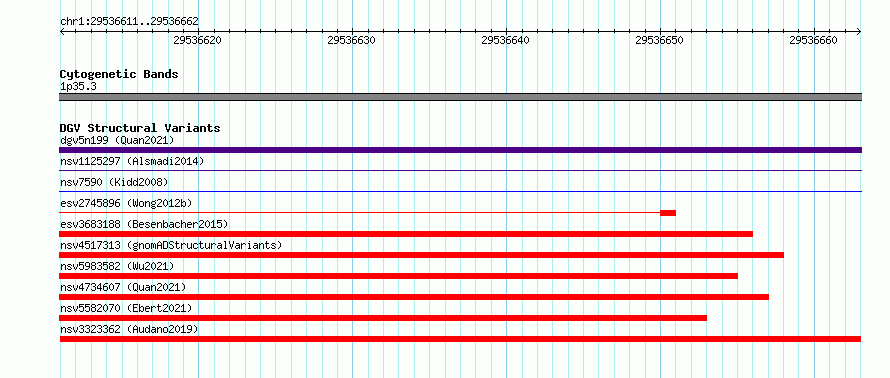Select the Cytogenetic Bands track title
The height and width of the screenshot is (378, 890).
[x=119, y=74]
